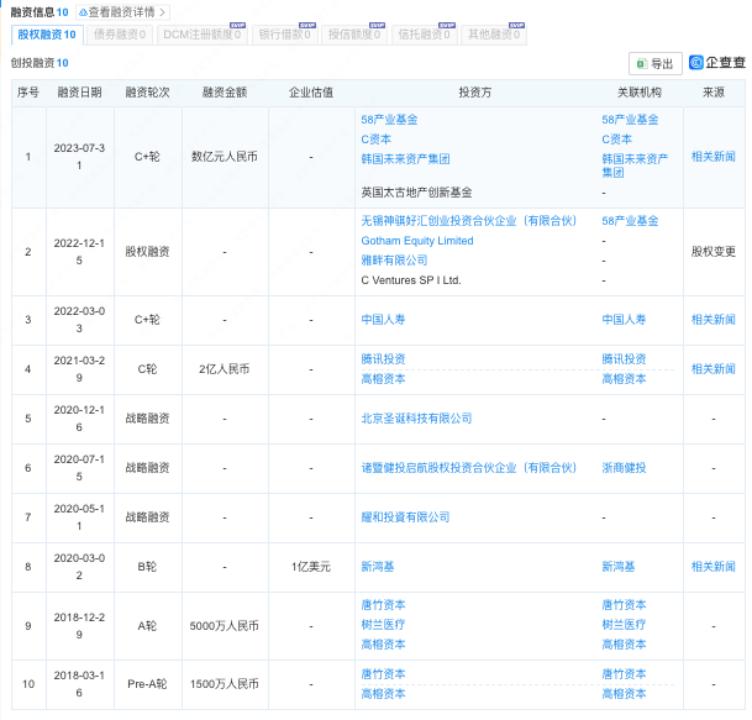The height and width of the screenshot is (720, 752).
Task: Click the export (导出) button
Action: [655, 63]
